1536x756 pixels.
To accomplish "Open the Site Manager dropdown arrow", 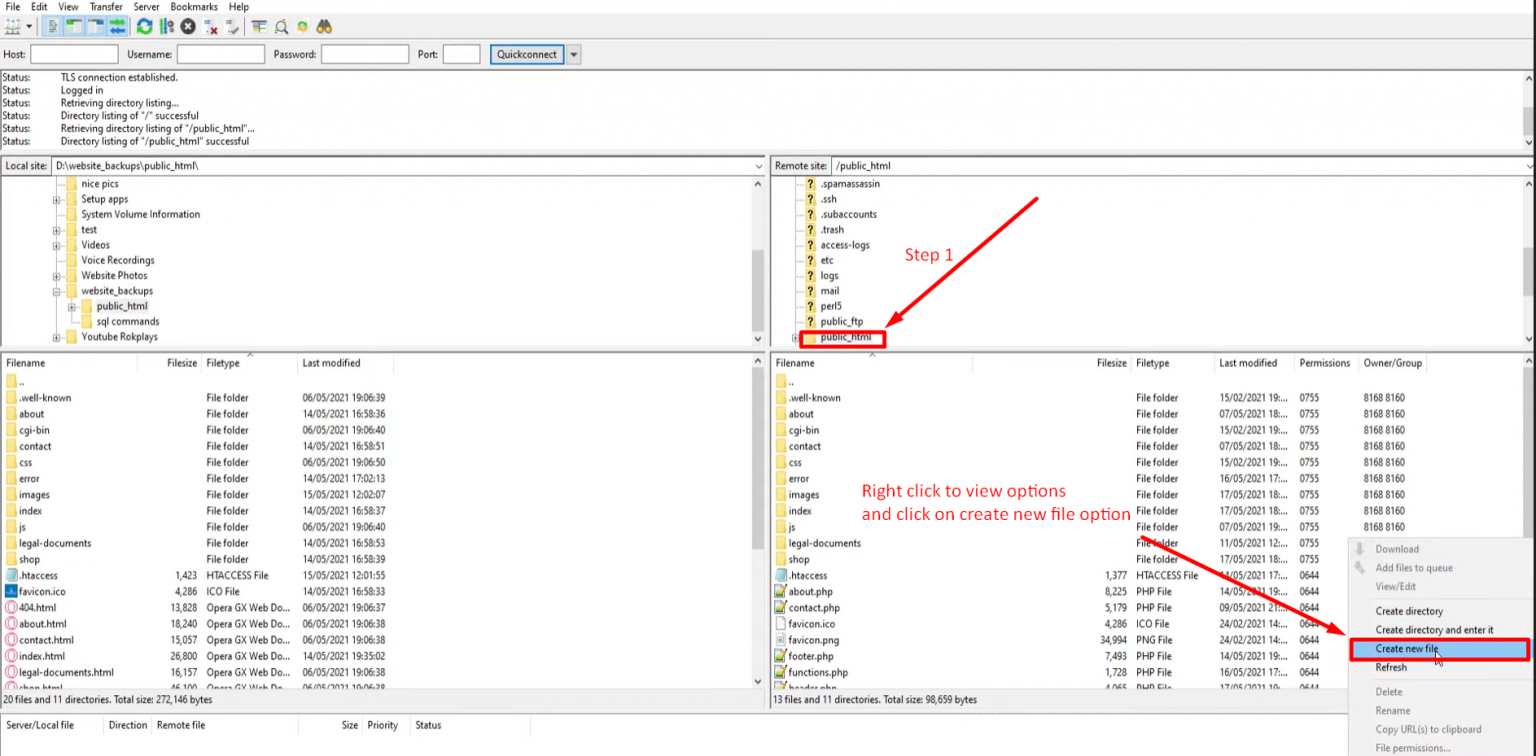I will pyautogui.click(x=27, y=27).
